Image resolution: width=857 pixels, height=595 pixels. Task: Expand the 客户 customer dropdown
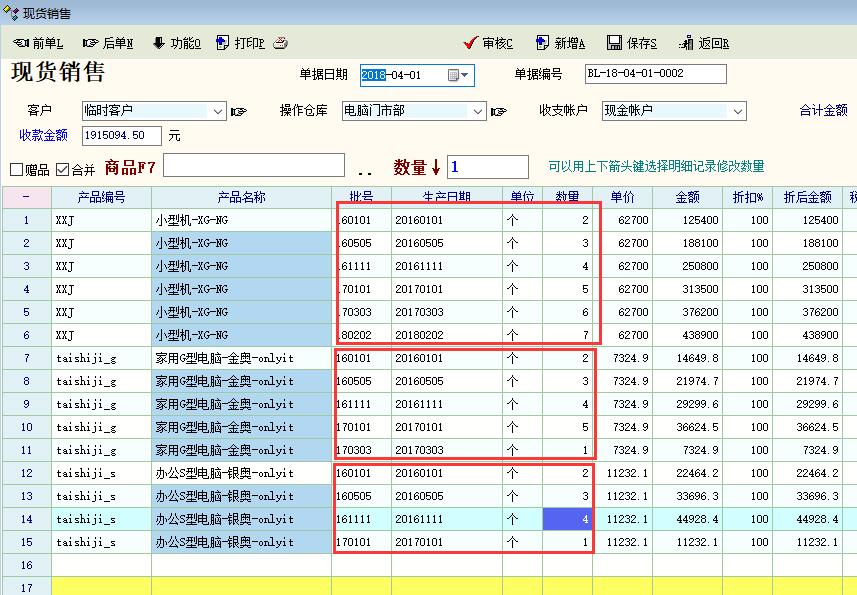tap(218, 111)
